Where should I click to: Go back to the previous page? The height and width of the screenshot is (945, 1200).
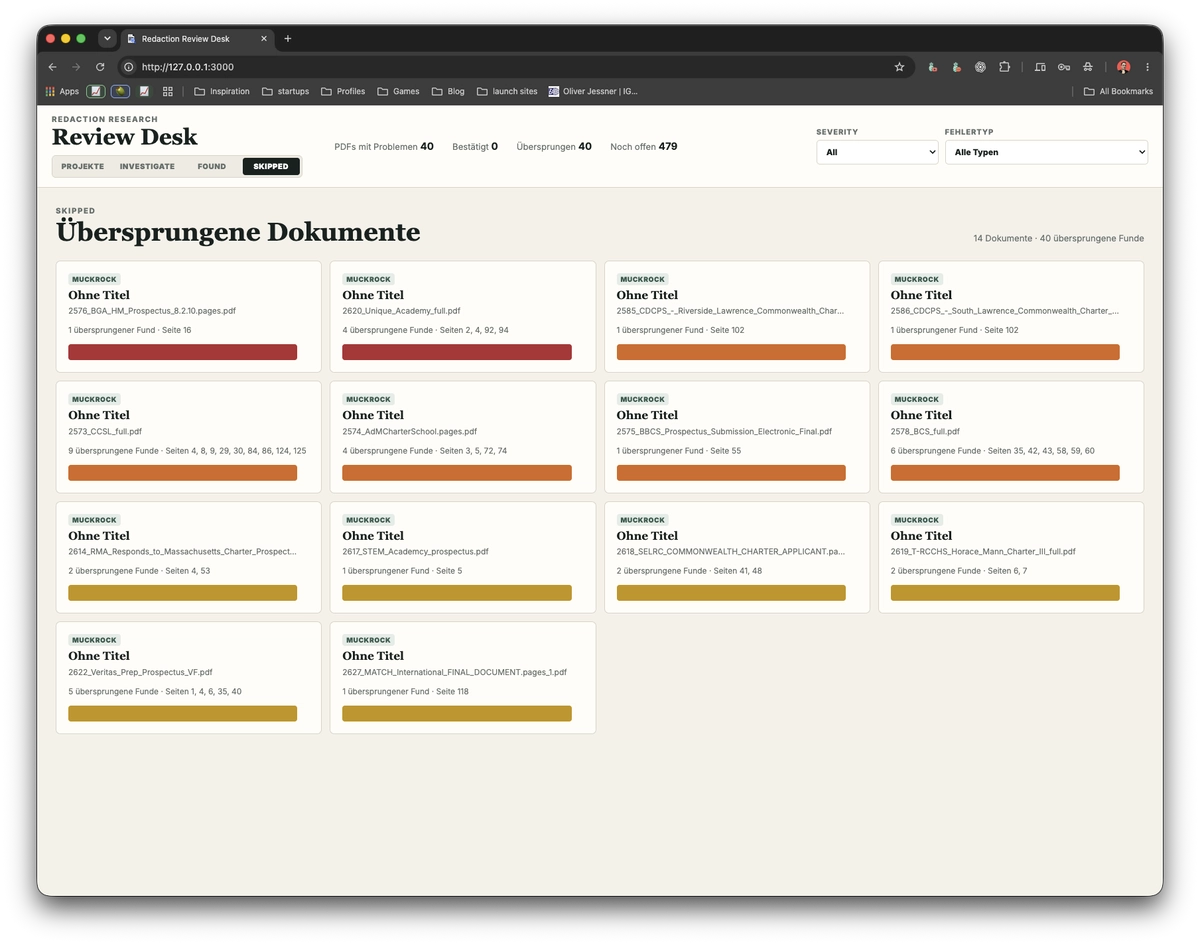(x=53, y=67)
